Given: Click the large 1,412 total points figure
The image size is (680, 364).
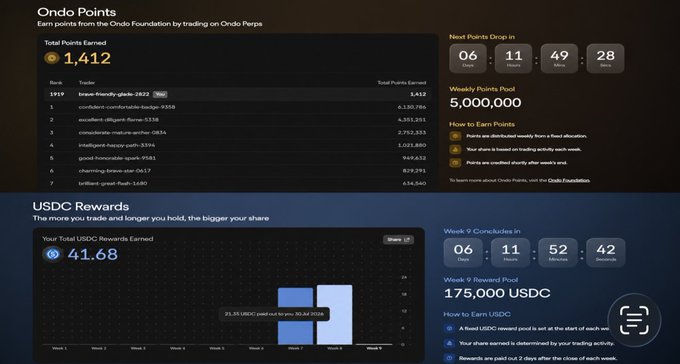Looking at the screenshot, I should click(87, 58).
